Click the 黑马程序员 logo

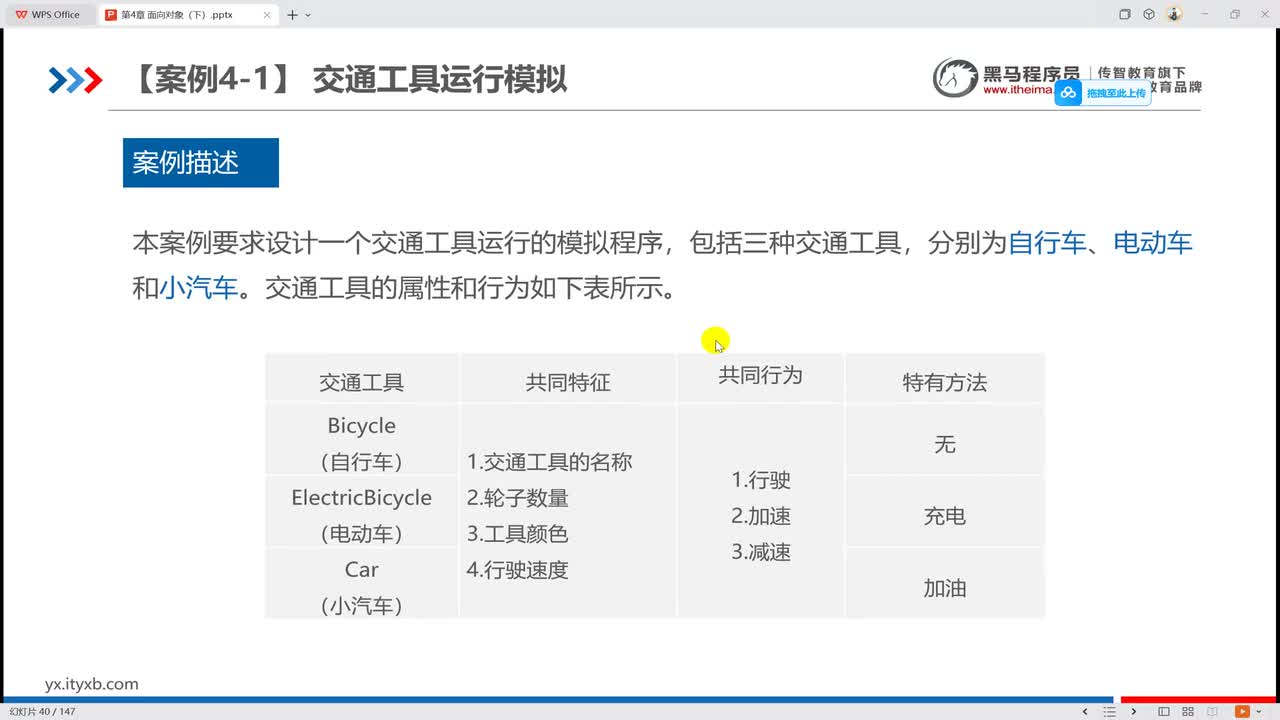[1006, 78]
